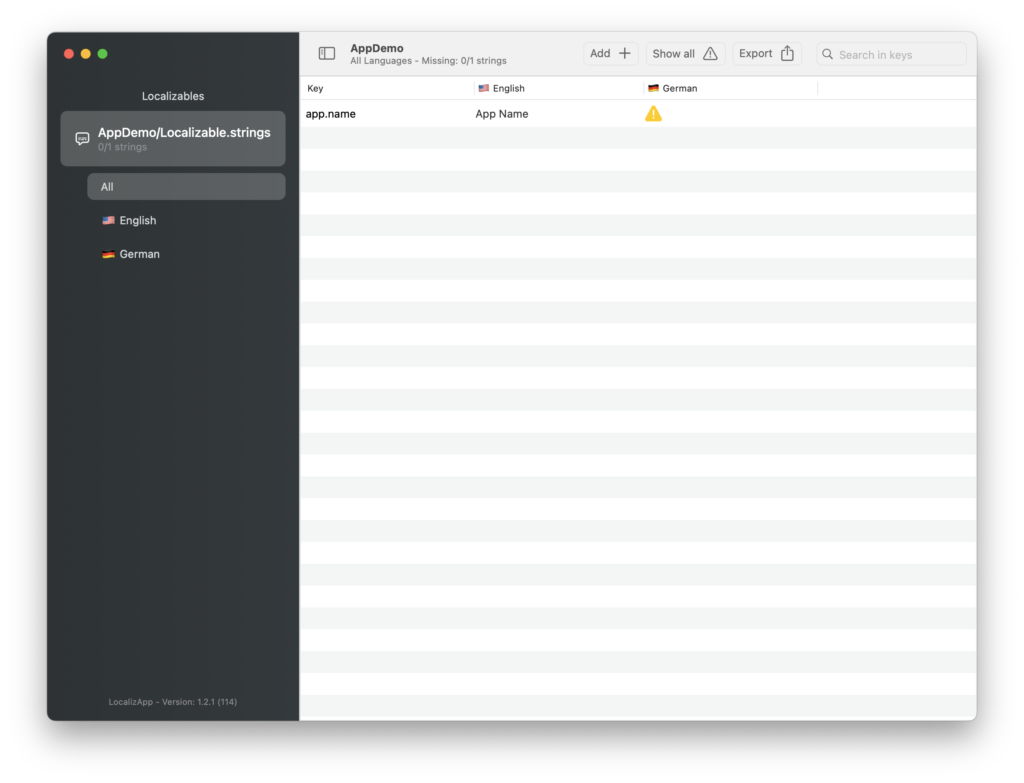The width and height of the screenshot is (1024, 783).
Task: Click the US flag in sidebar
Action: (108, 221)
